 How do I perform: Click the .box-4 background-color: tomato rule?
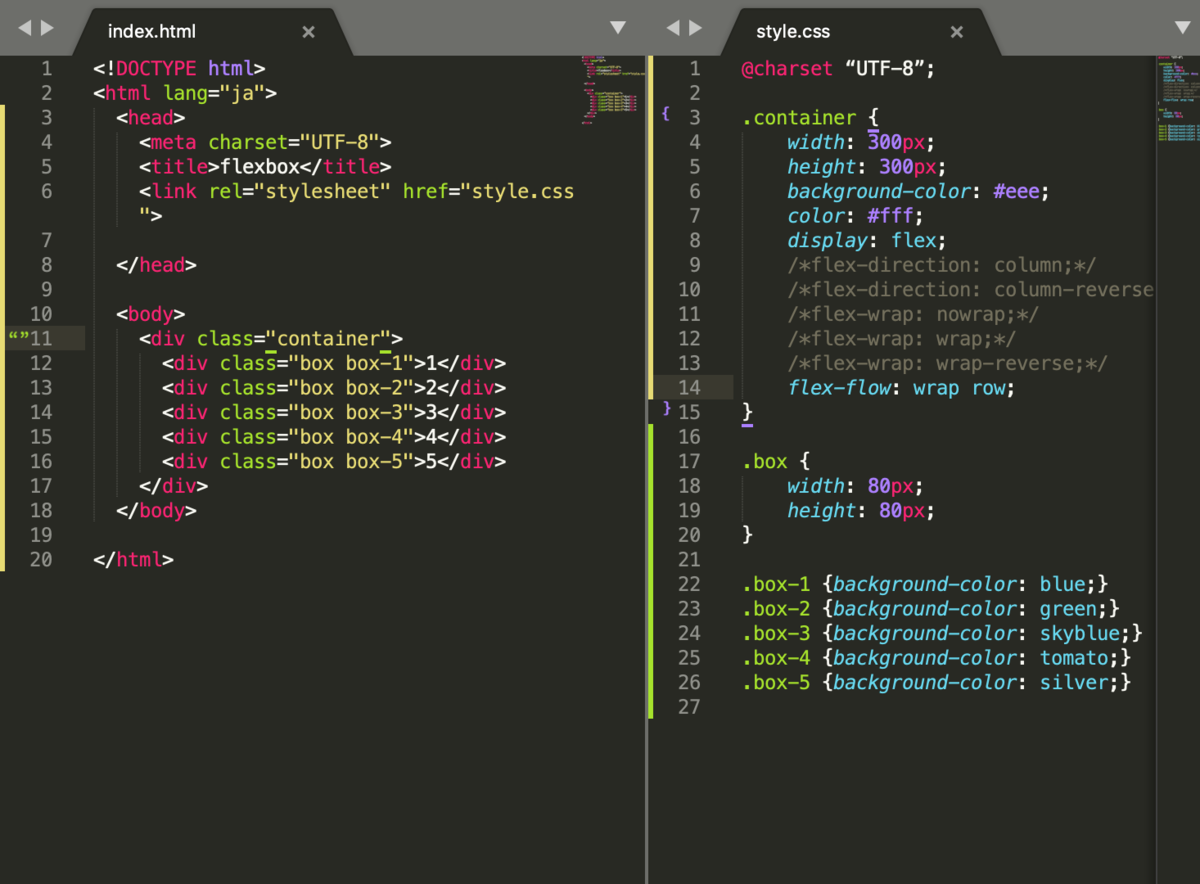[x=936, y=657]
